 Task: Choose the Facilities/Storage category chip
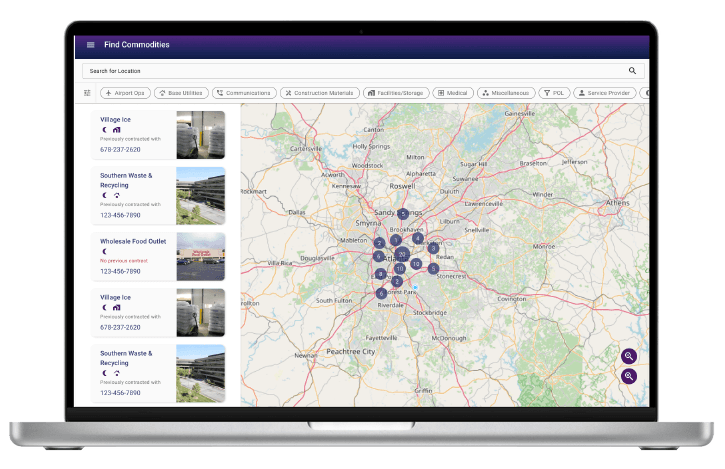[x=395, y=93]
